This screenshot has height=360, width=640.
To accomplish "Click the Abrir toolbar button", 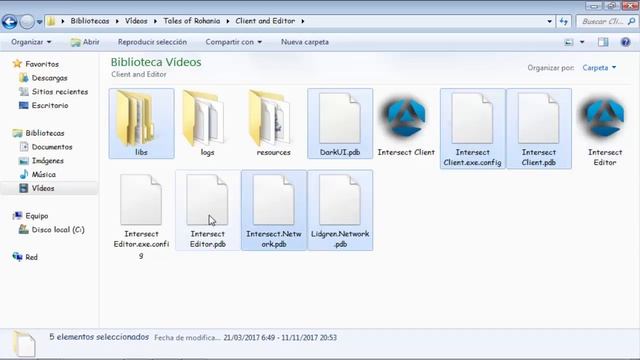I will tap(85, 42).
